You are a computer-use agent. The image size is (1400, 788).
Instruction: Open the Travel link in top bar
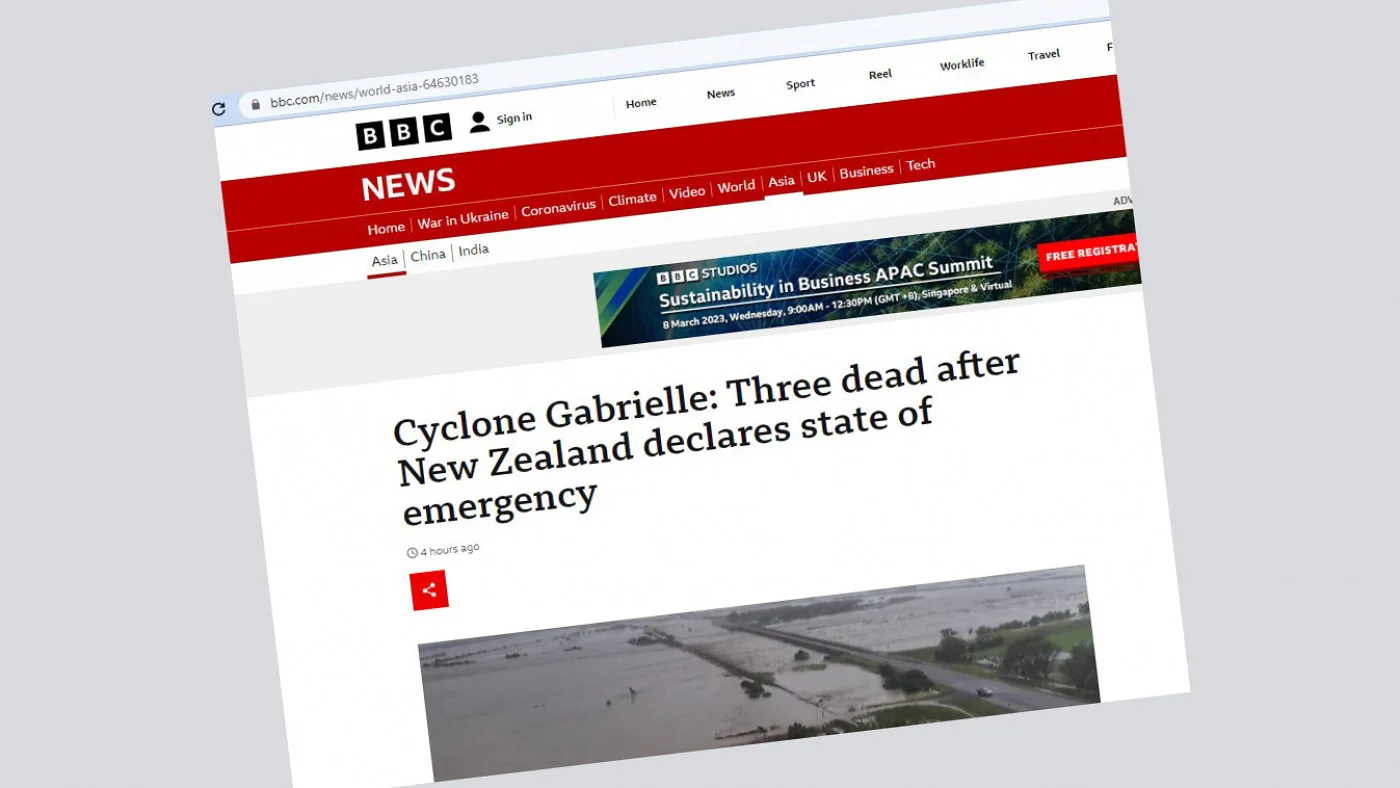pos(1044,54)
